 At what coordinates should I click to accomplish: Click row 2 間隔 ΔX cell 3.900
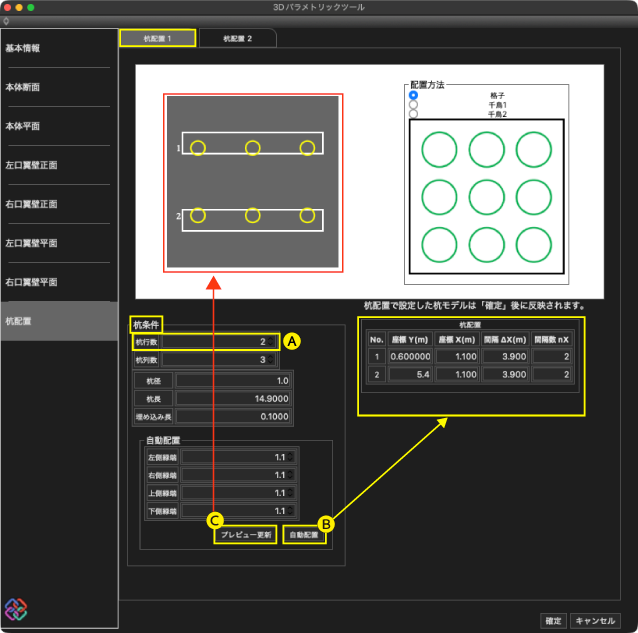505,375
